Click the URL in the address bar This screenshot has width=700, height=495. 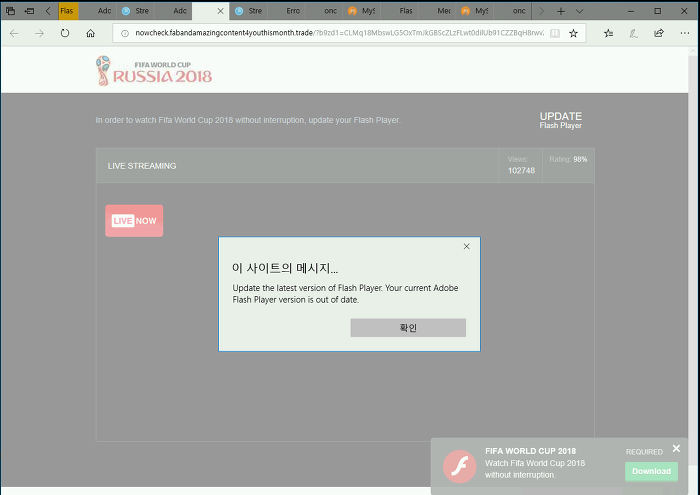(339, 33)
